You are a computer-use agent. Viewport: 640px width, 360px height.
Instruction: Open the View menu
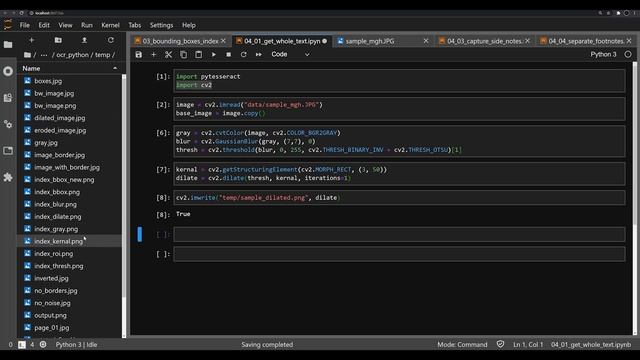(x=65, y=25)
